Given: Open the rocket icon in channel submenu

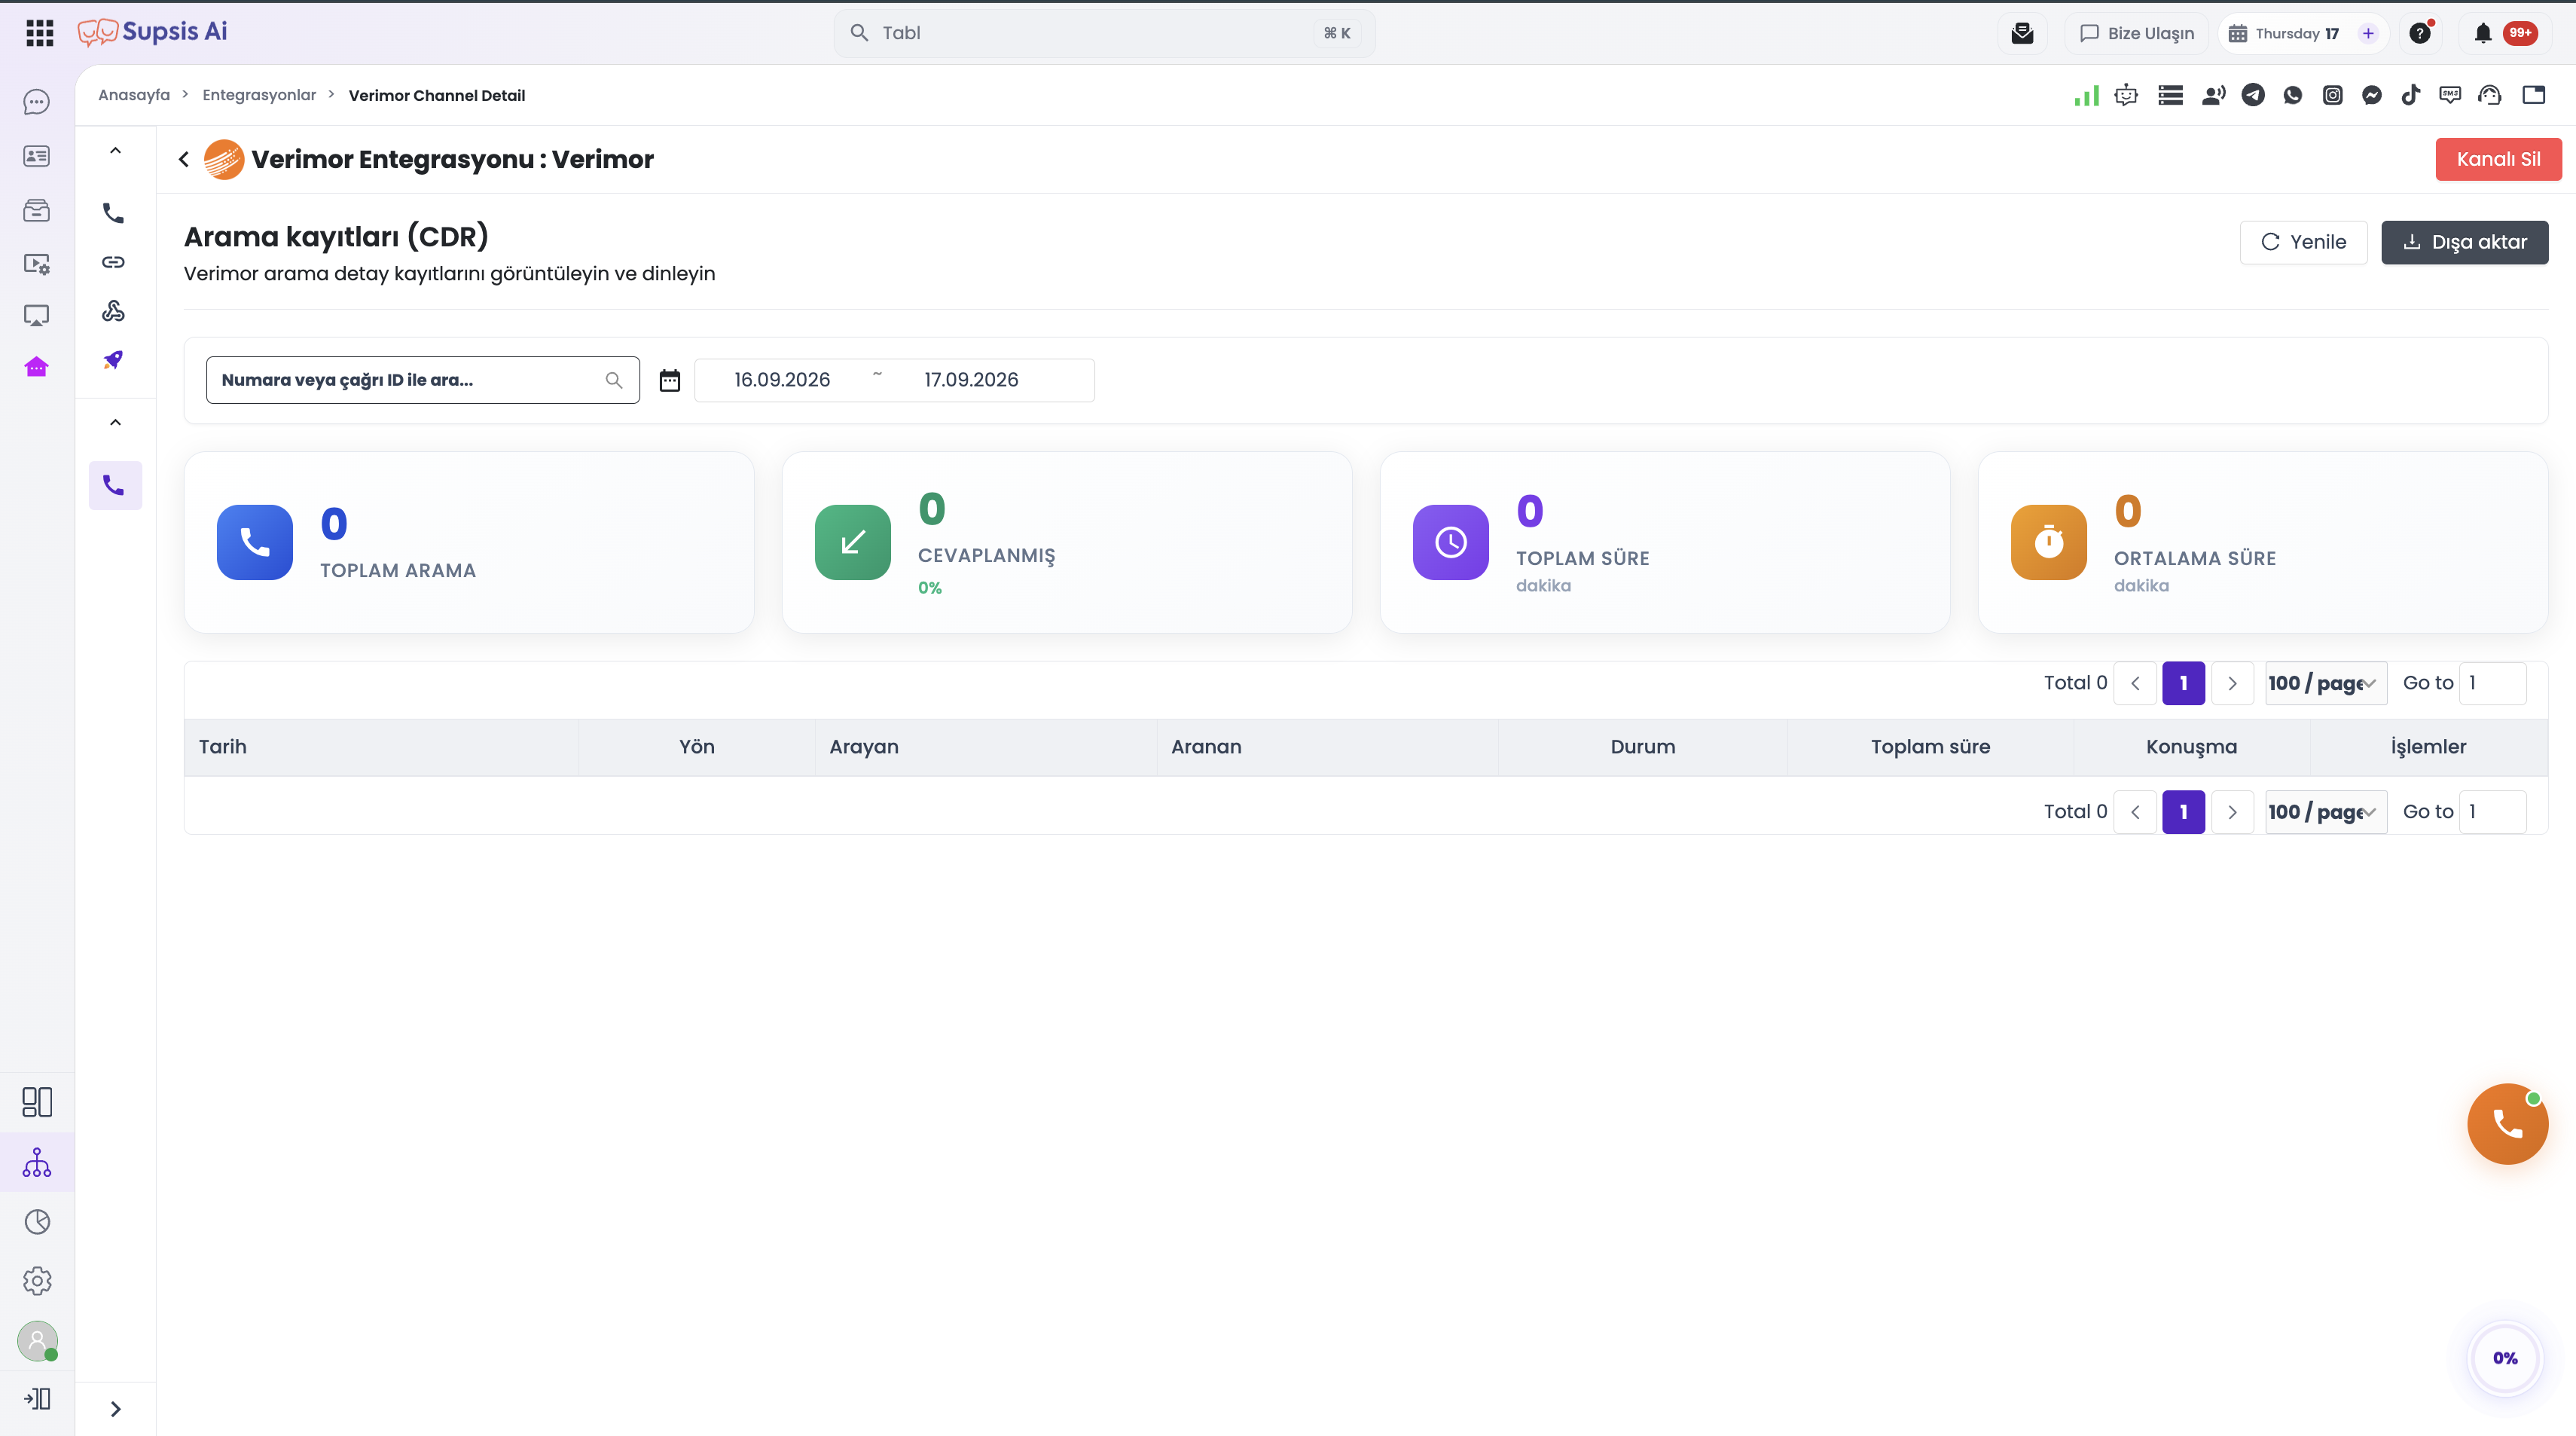Looking at the screenshot, I should click(x=114, y=360).
